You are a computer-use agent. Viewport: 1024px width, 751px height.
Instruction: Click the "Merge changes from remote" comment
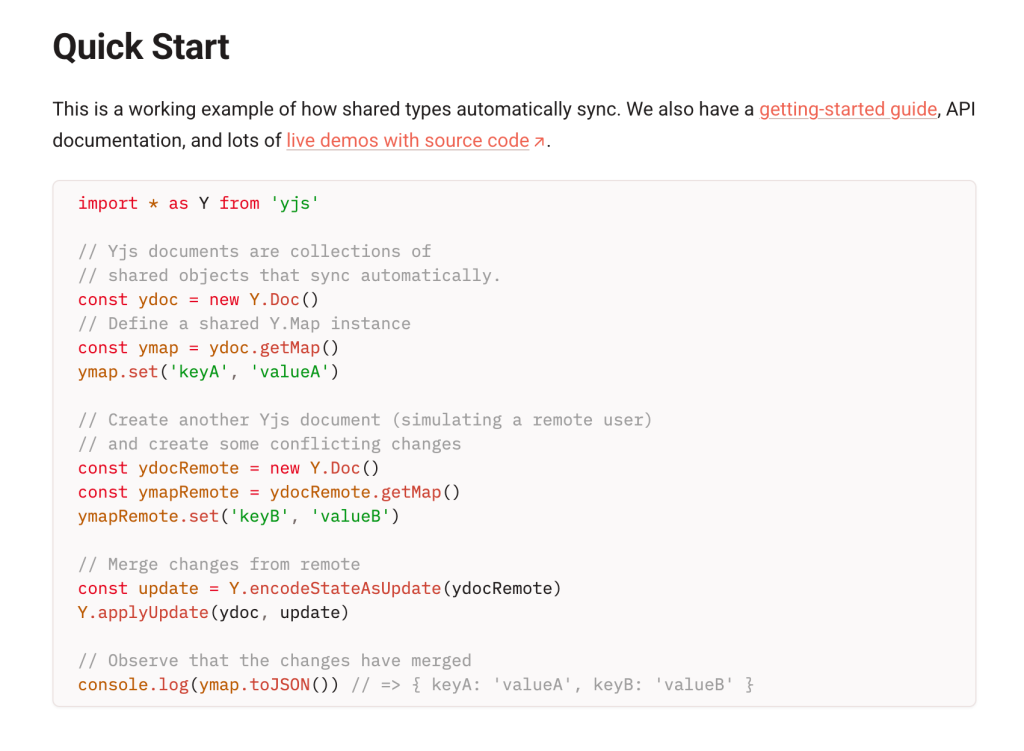(218, 564)
